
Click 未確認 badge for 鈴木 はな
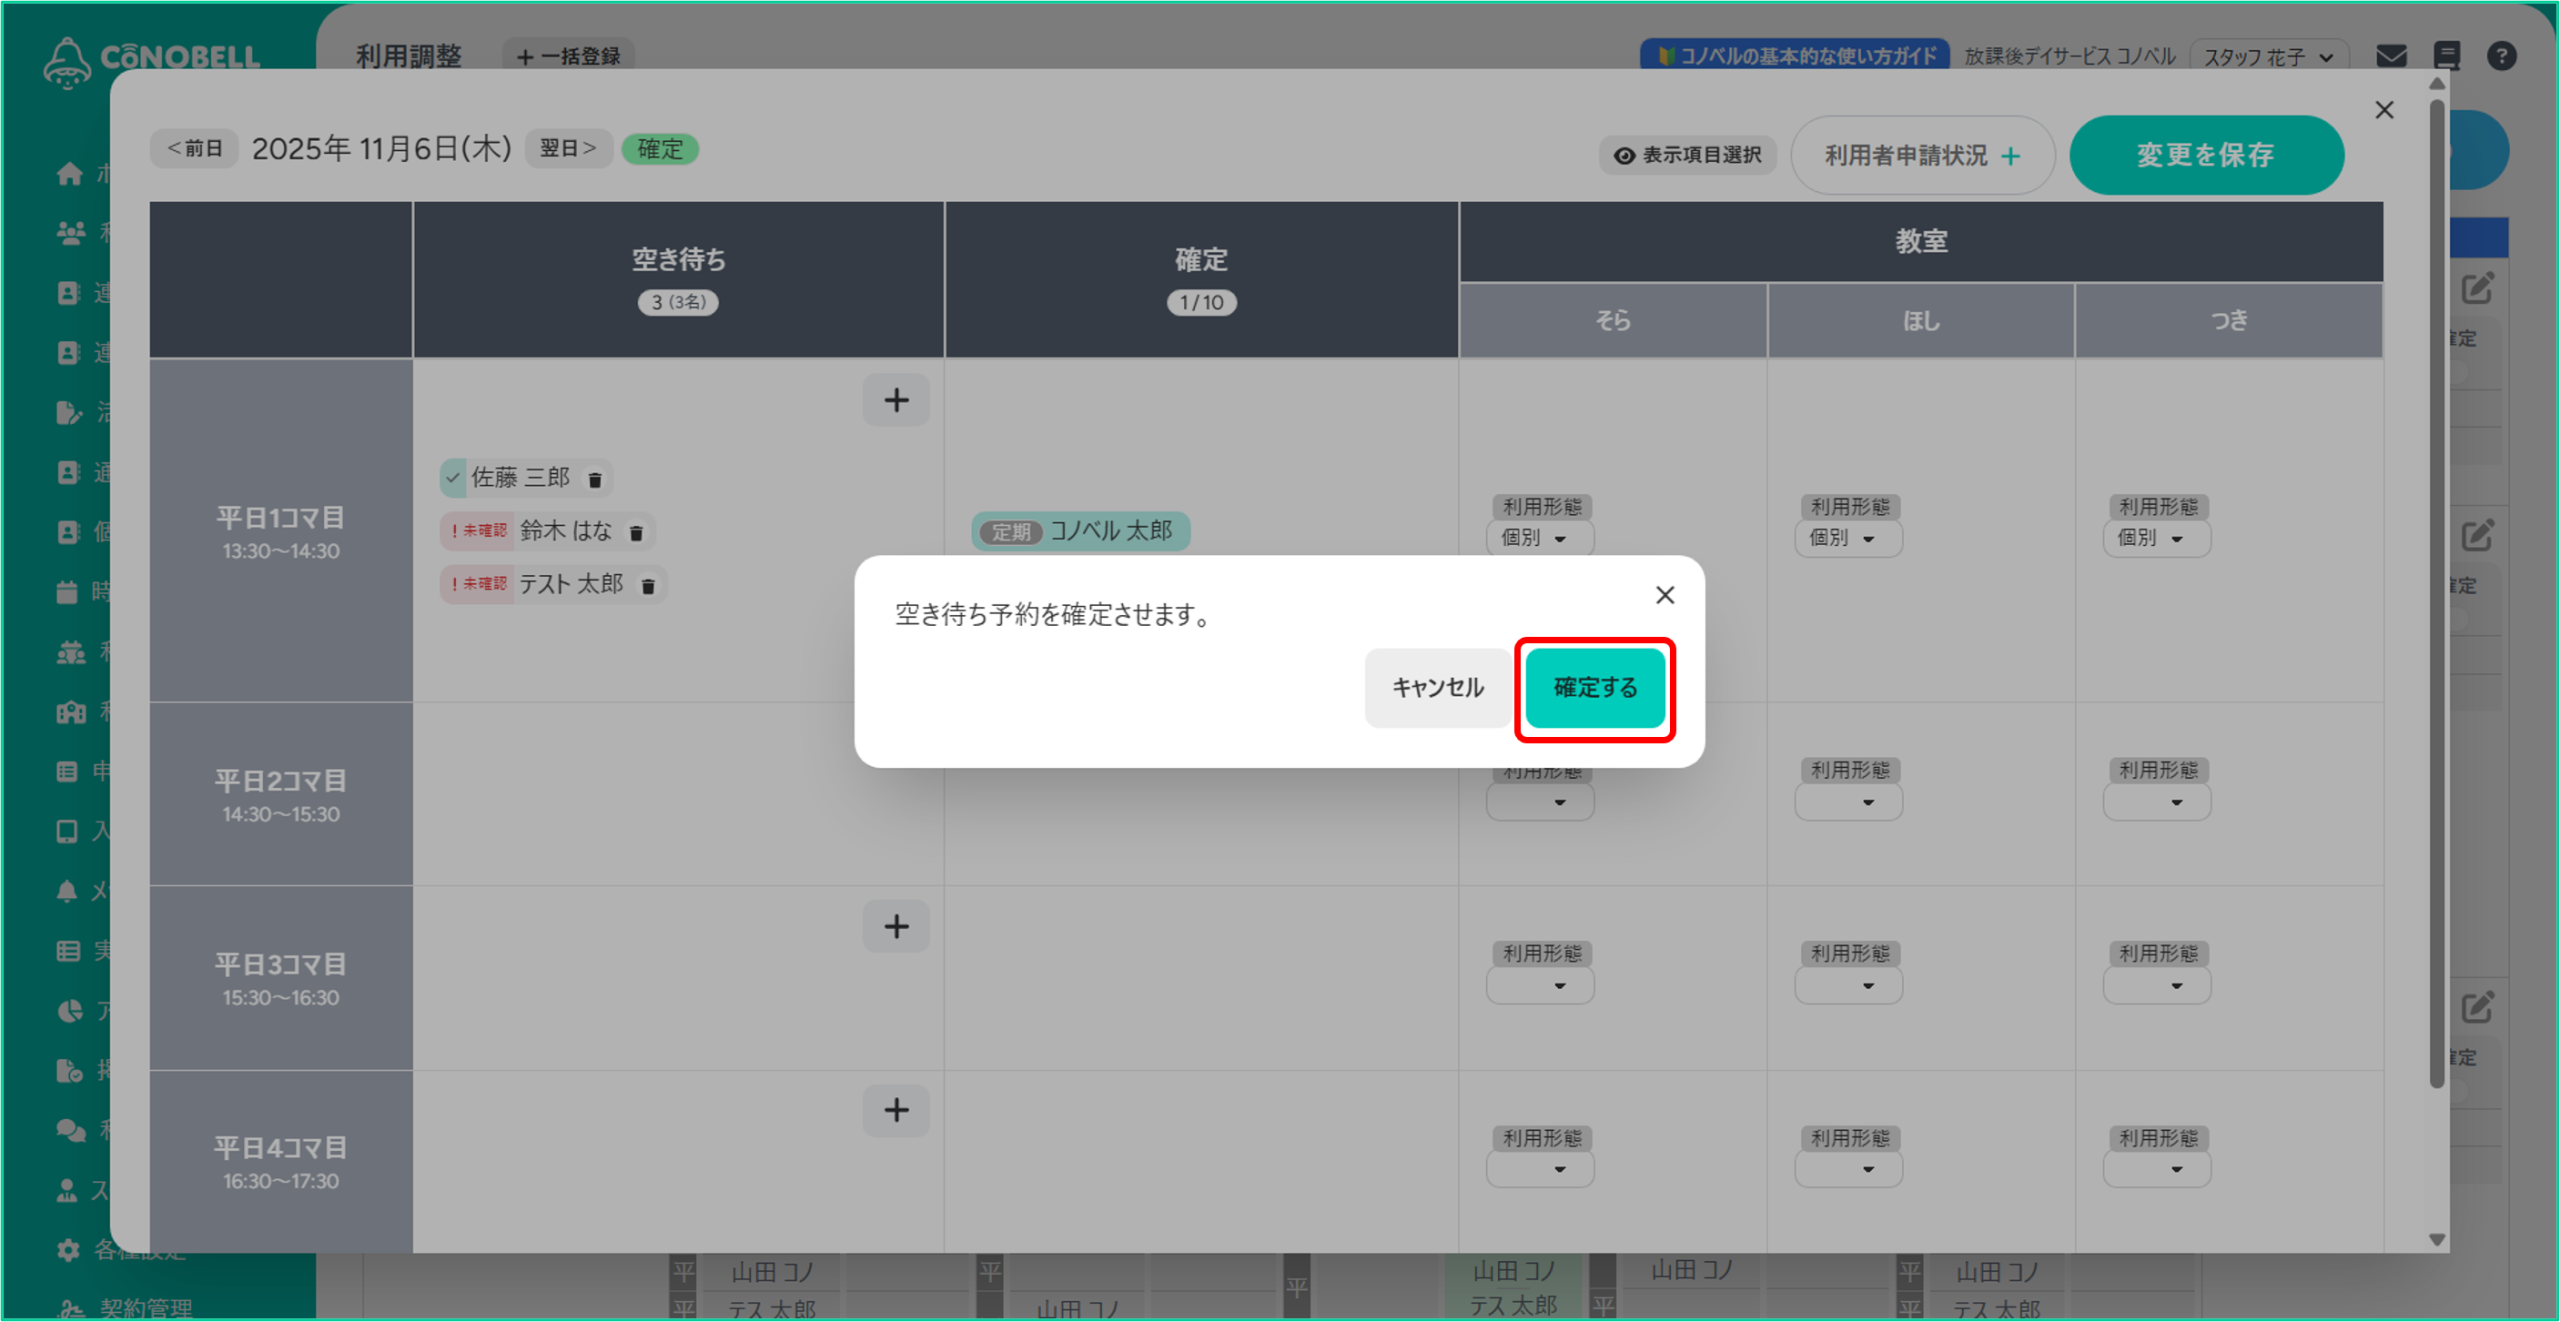click(479, 531)
